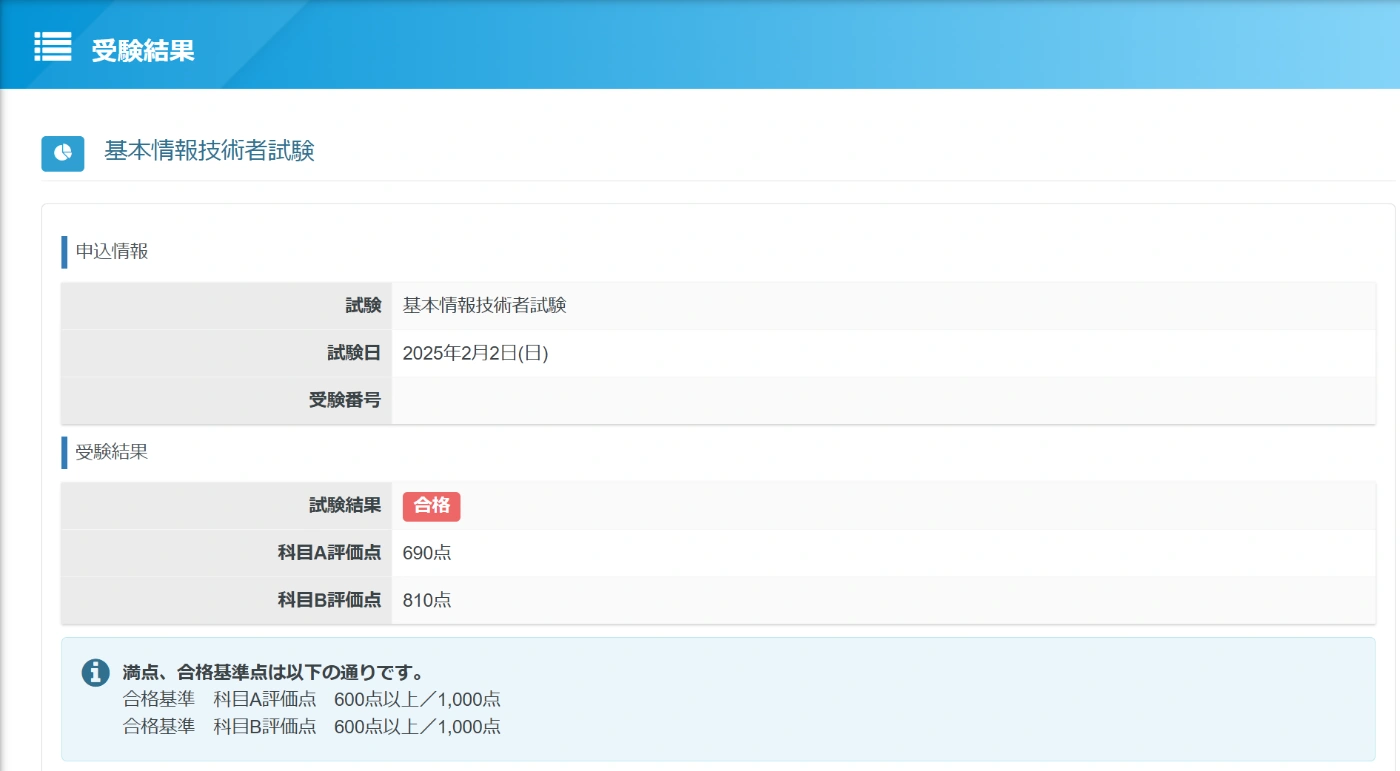The width and height of the screenshot is (1400, 771).
Task: Click the pie chart icon beside 基本情報技術者試験
Action: pos(63,153)
